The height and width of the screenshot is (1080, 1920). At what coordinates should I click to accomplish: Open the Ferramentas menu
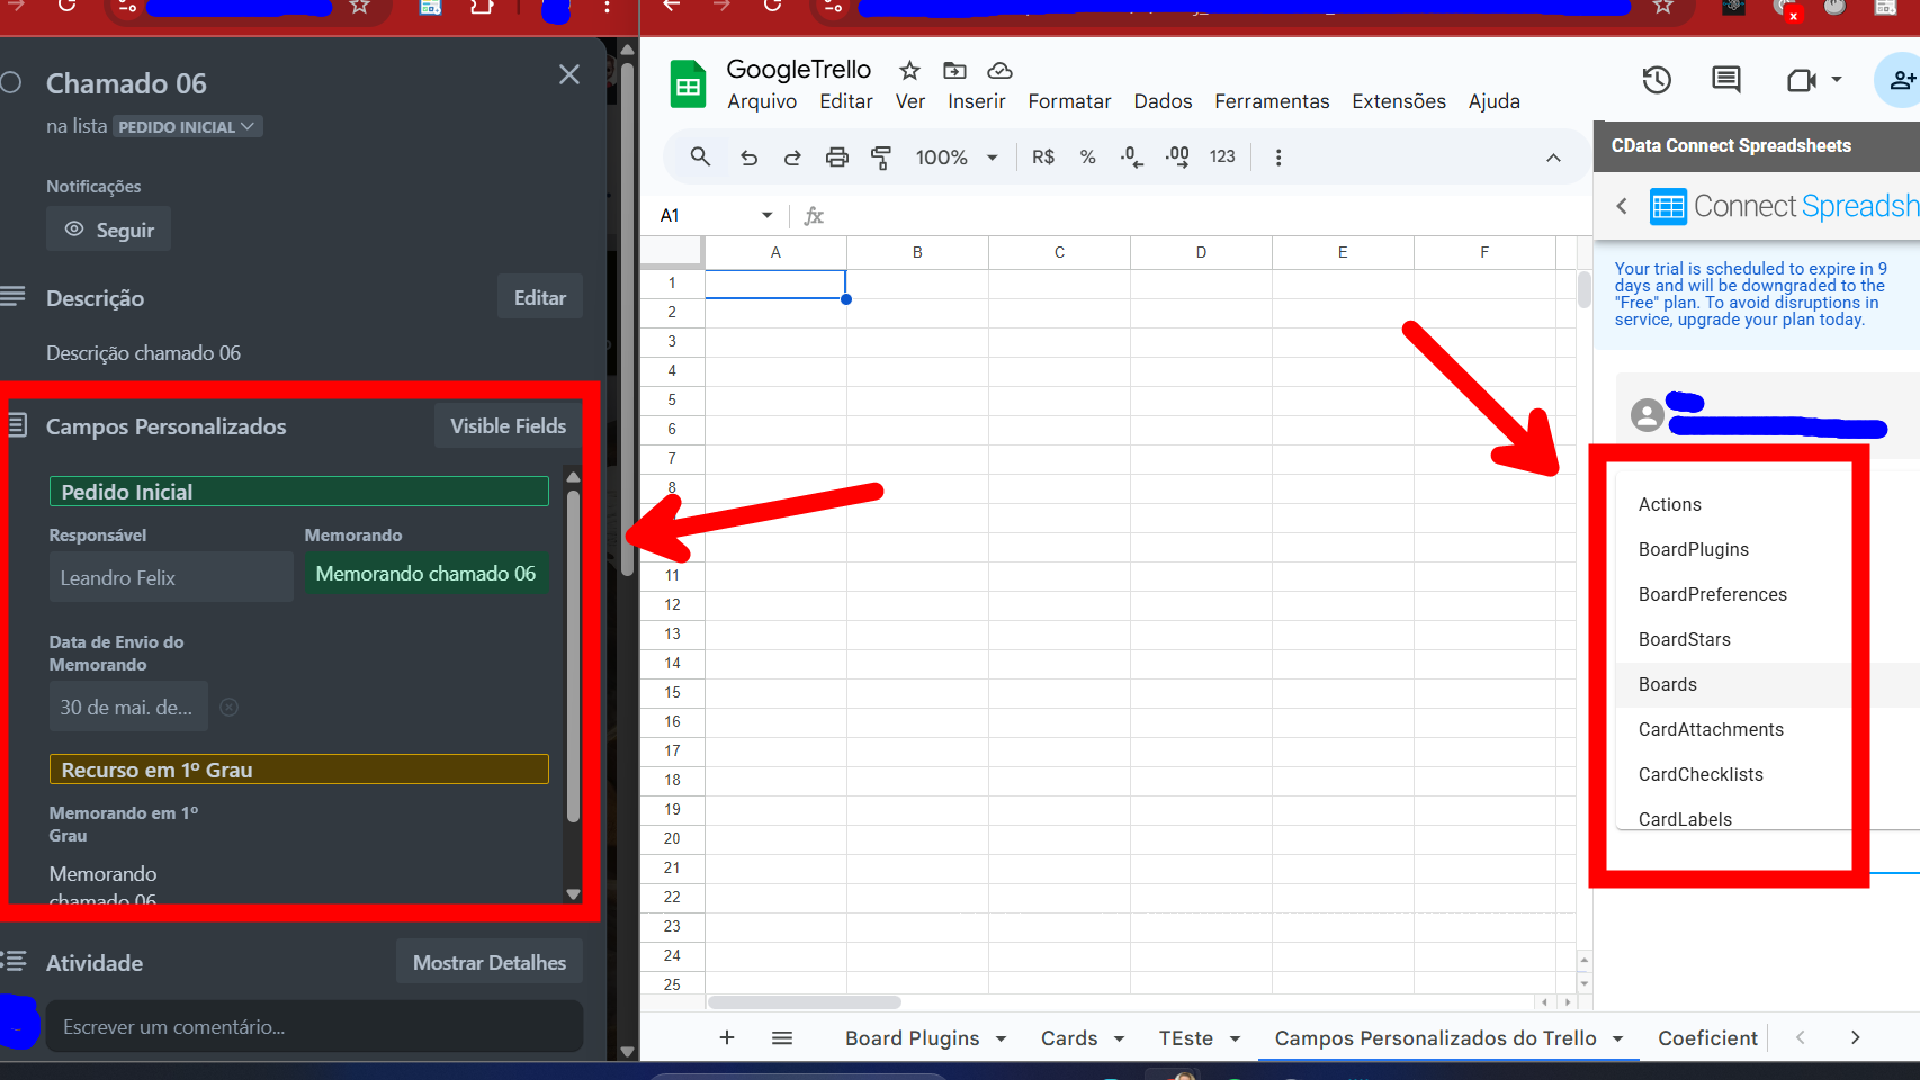(1272, 101)
